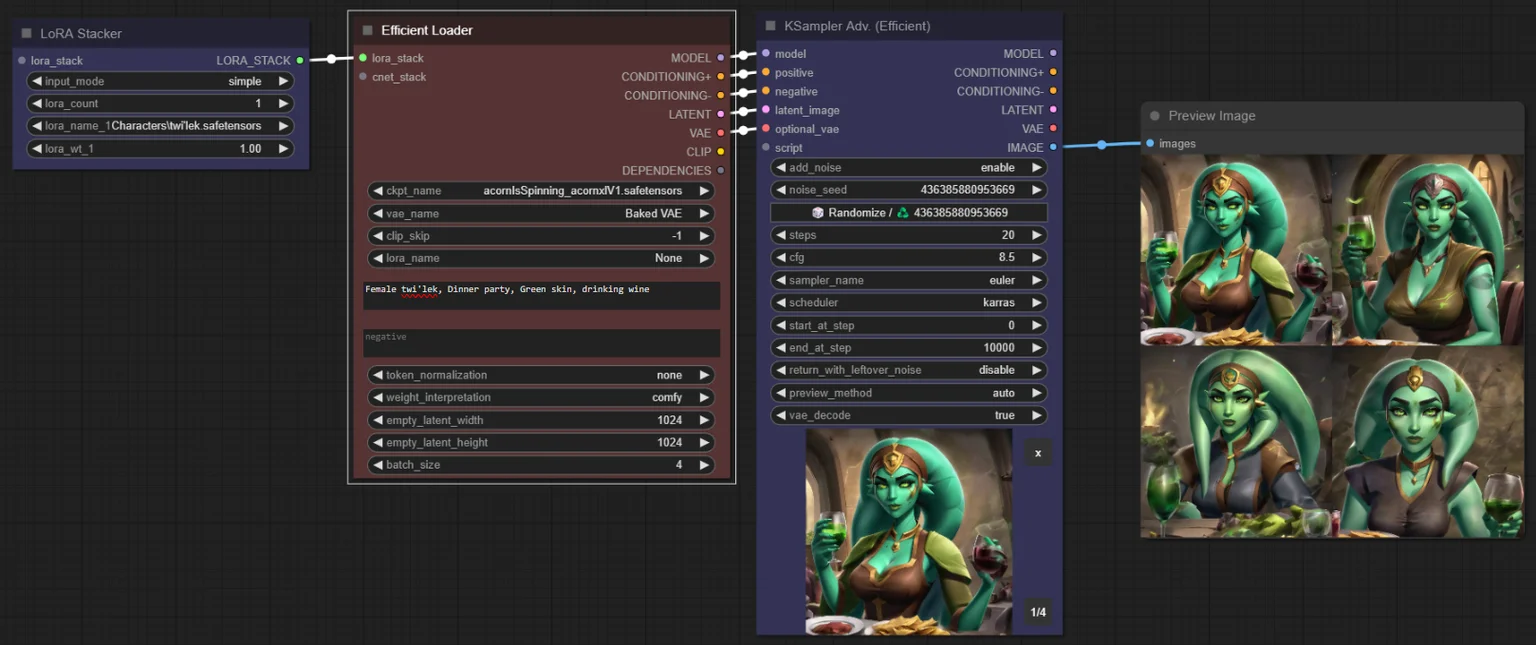Click the LORA_STACK output port

pyautogui.click(x=300, y=60)
